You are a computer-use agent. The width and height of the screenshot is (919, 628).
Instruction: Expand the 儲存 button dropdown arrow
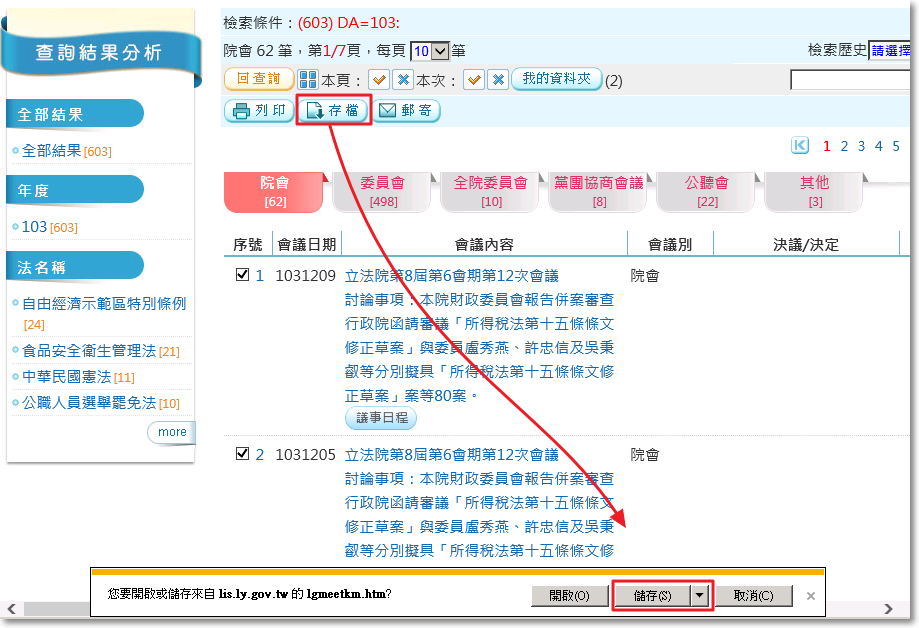tap(700, 595)
